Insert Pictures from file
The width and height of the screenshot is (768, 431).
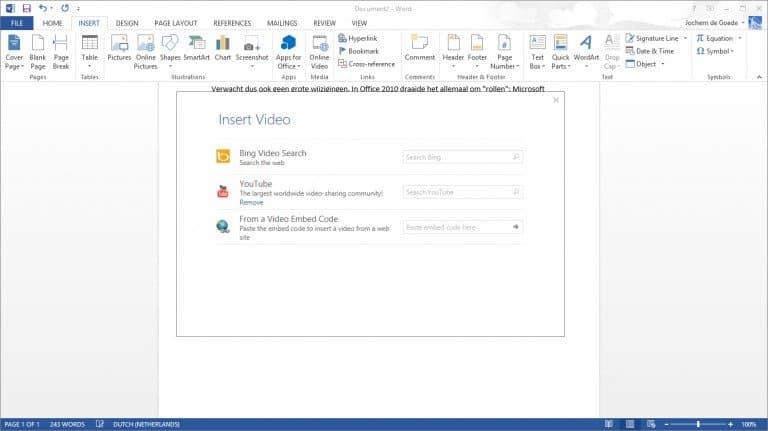click(x=119, y=49)
